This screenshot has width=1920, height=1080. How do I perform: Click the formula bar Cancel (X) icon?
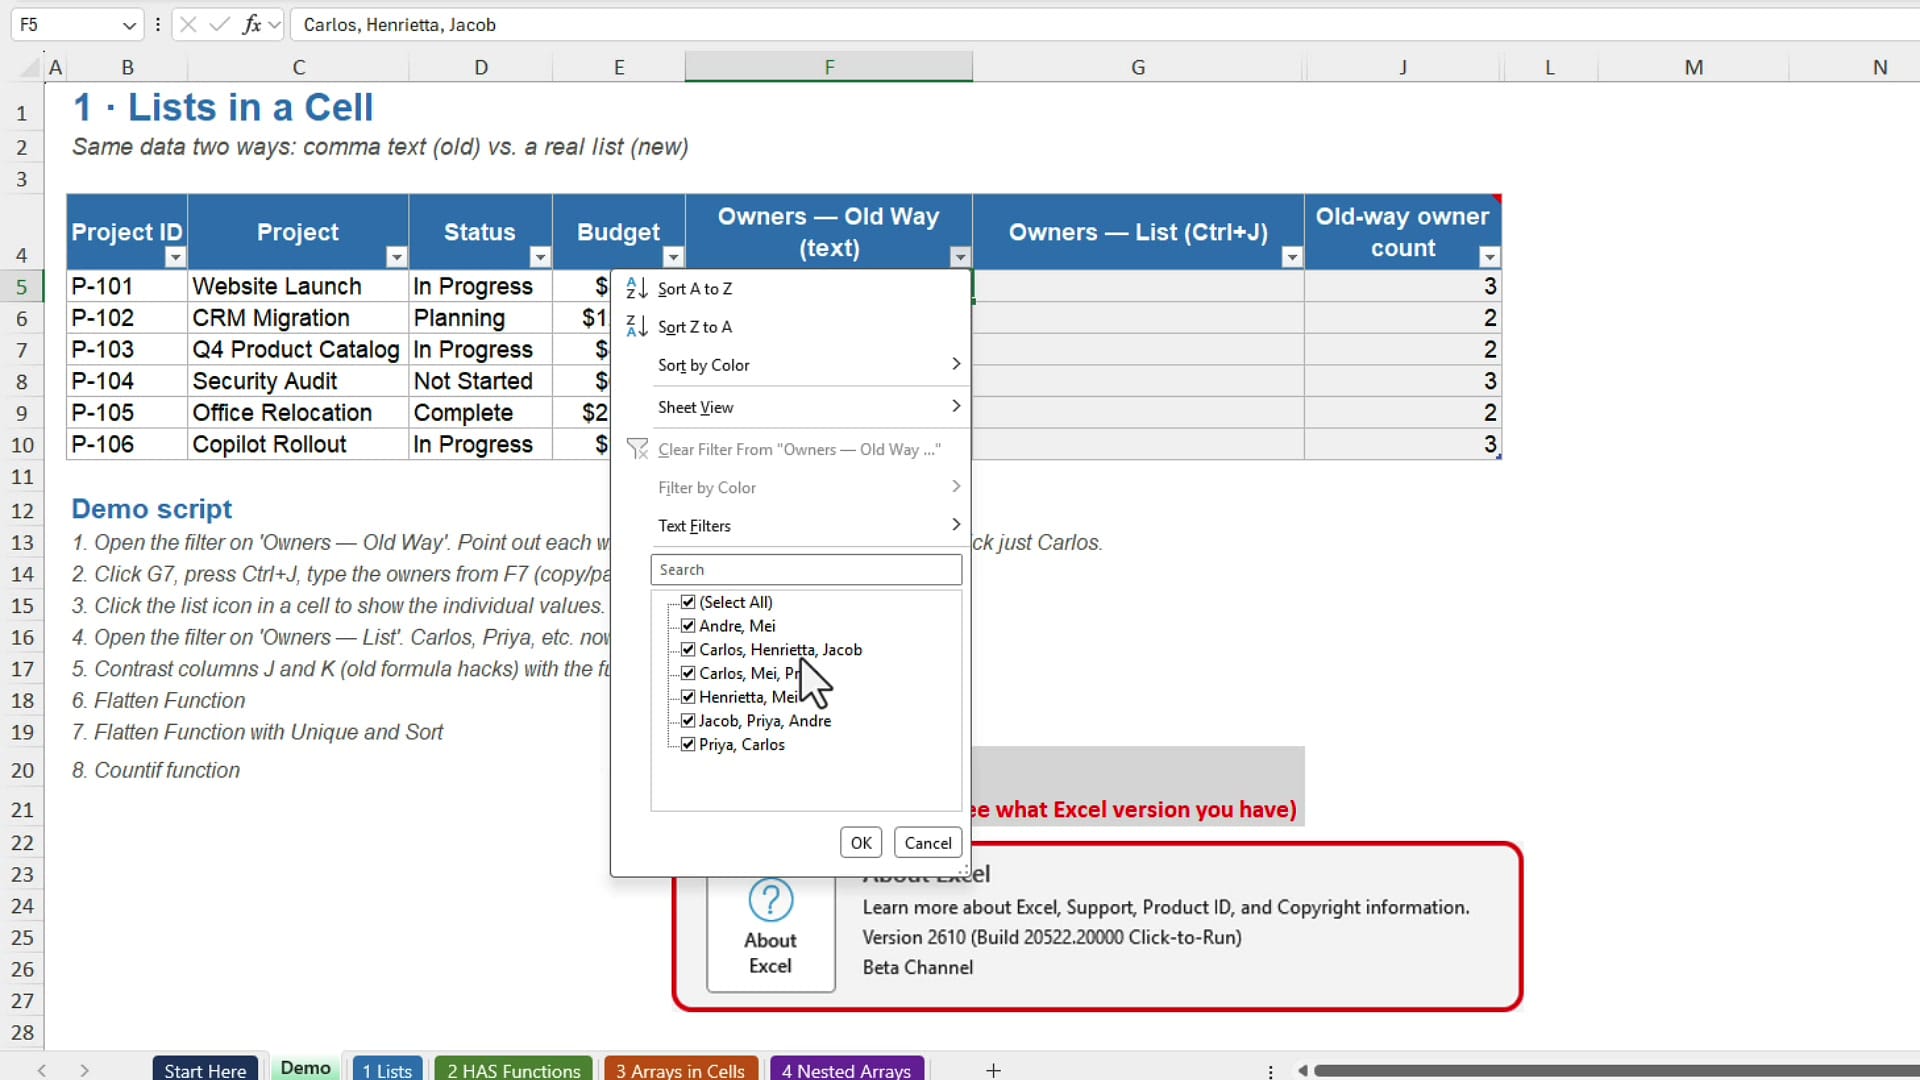(188, 24)
